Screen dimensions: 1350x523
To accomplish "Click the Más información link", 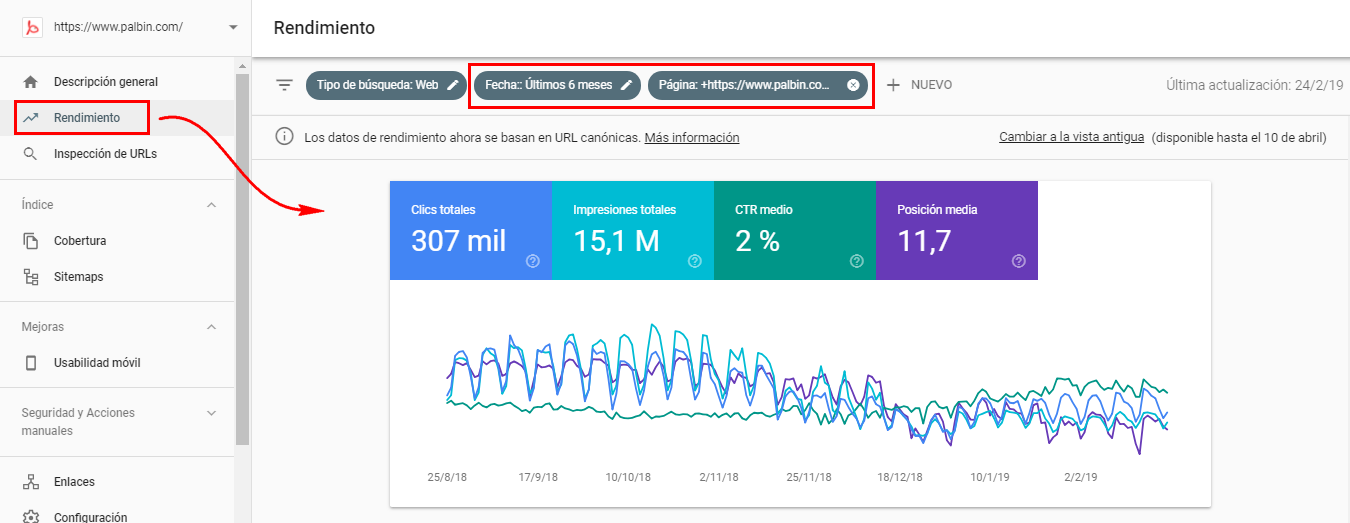I will coord(691,138).
